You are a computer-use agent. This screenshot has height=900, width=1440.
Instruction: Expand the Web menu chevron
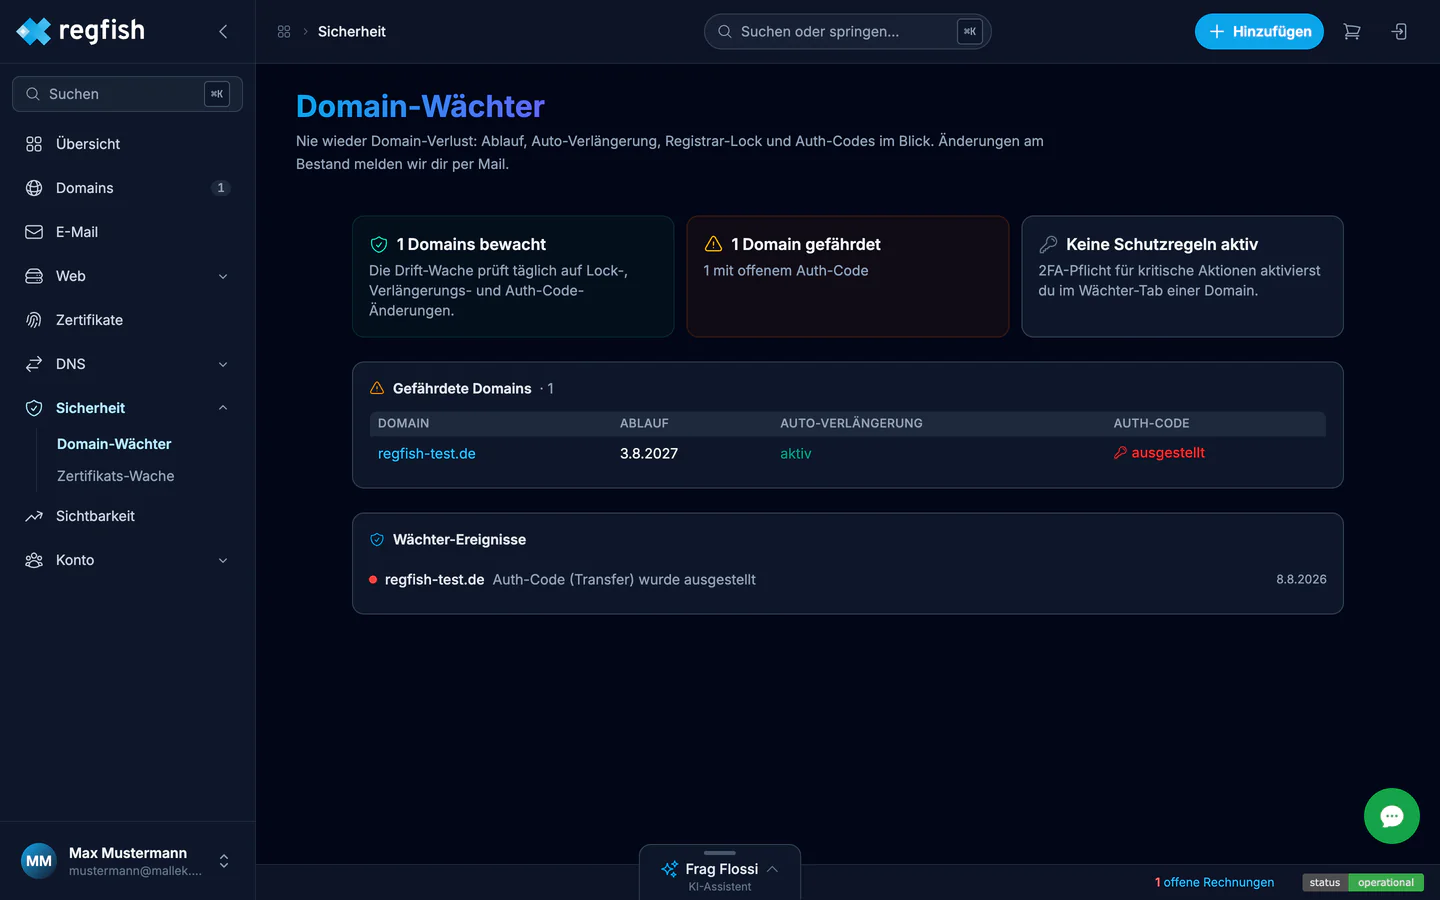[223, 276]
